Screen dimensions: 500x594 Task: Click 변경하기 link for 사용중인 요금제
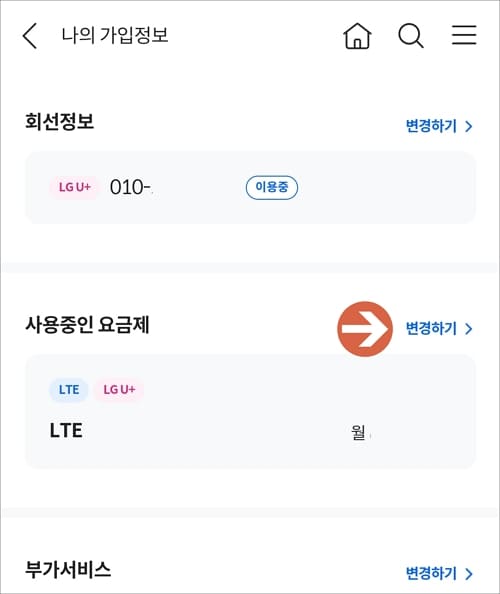[431, 328]
